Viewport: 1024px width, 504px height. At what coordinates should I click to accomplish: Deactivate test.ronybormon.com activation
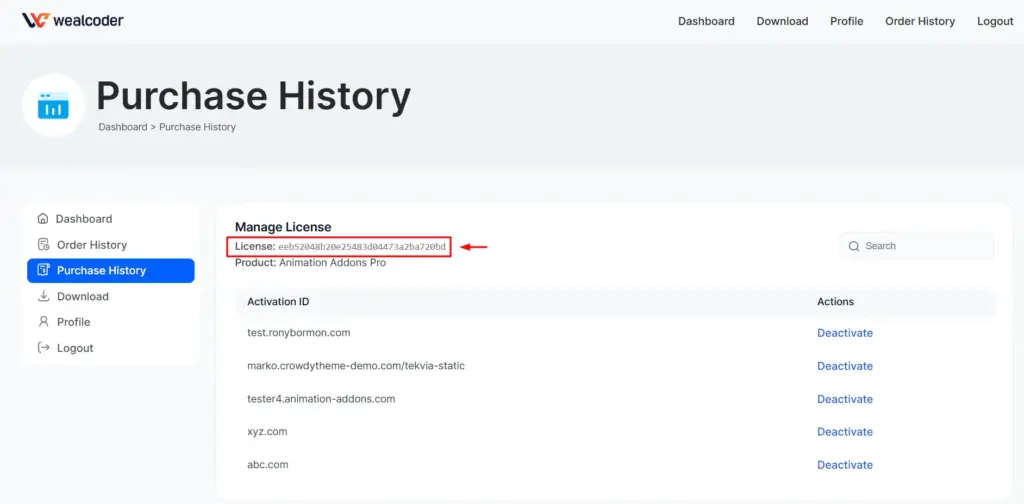pos(844,333)
